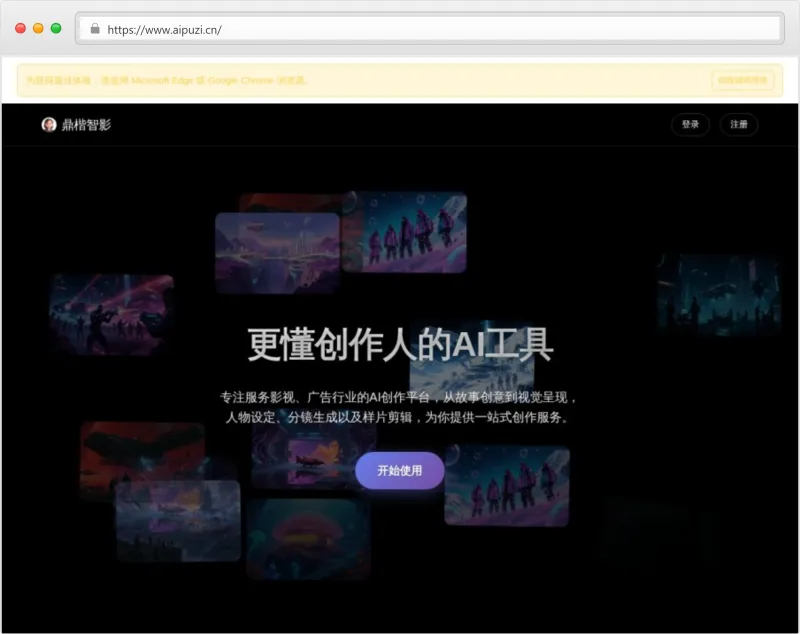Click the browser address bar
Viewport: 800px width, 634px height.
(400, 29)
